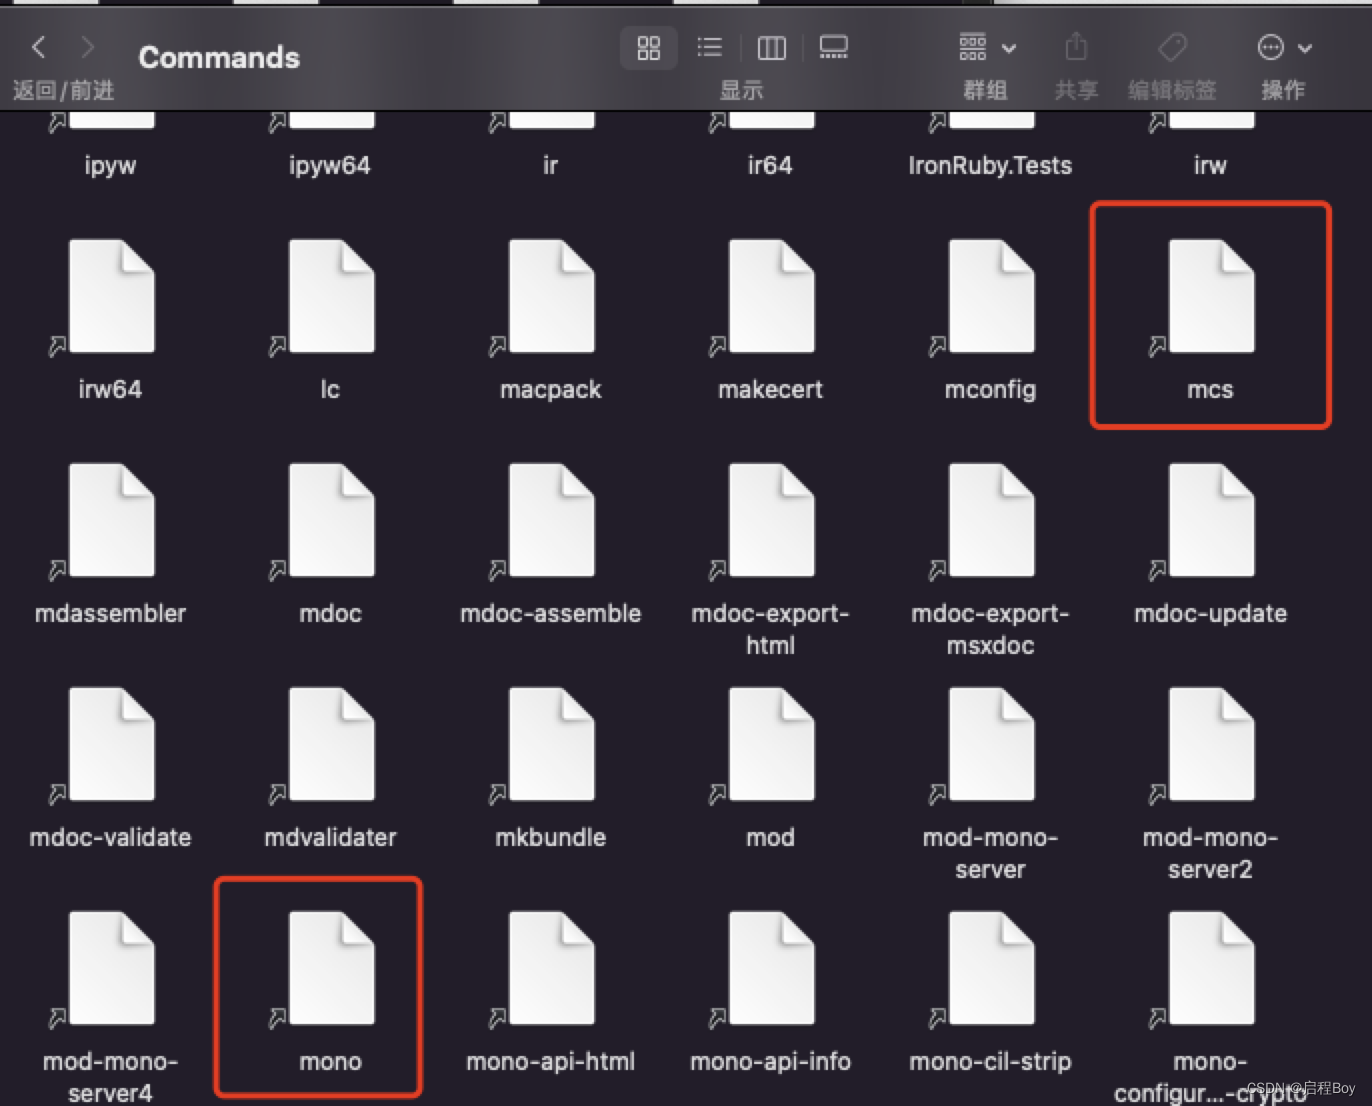Select the mdassembler file icon
The image size is (1372, 1106).
click(x=111, y=520)
